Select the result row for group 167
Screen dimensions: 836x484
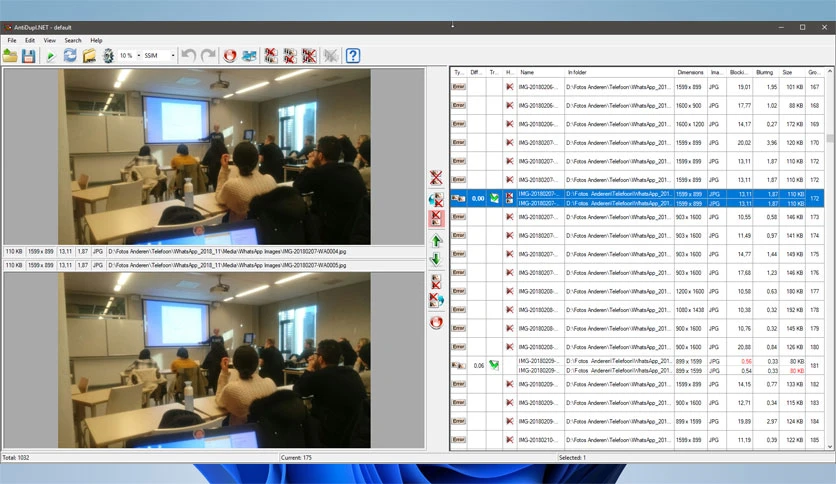(637, 86)
